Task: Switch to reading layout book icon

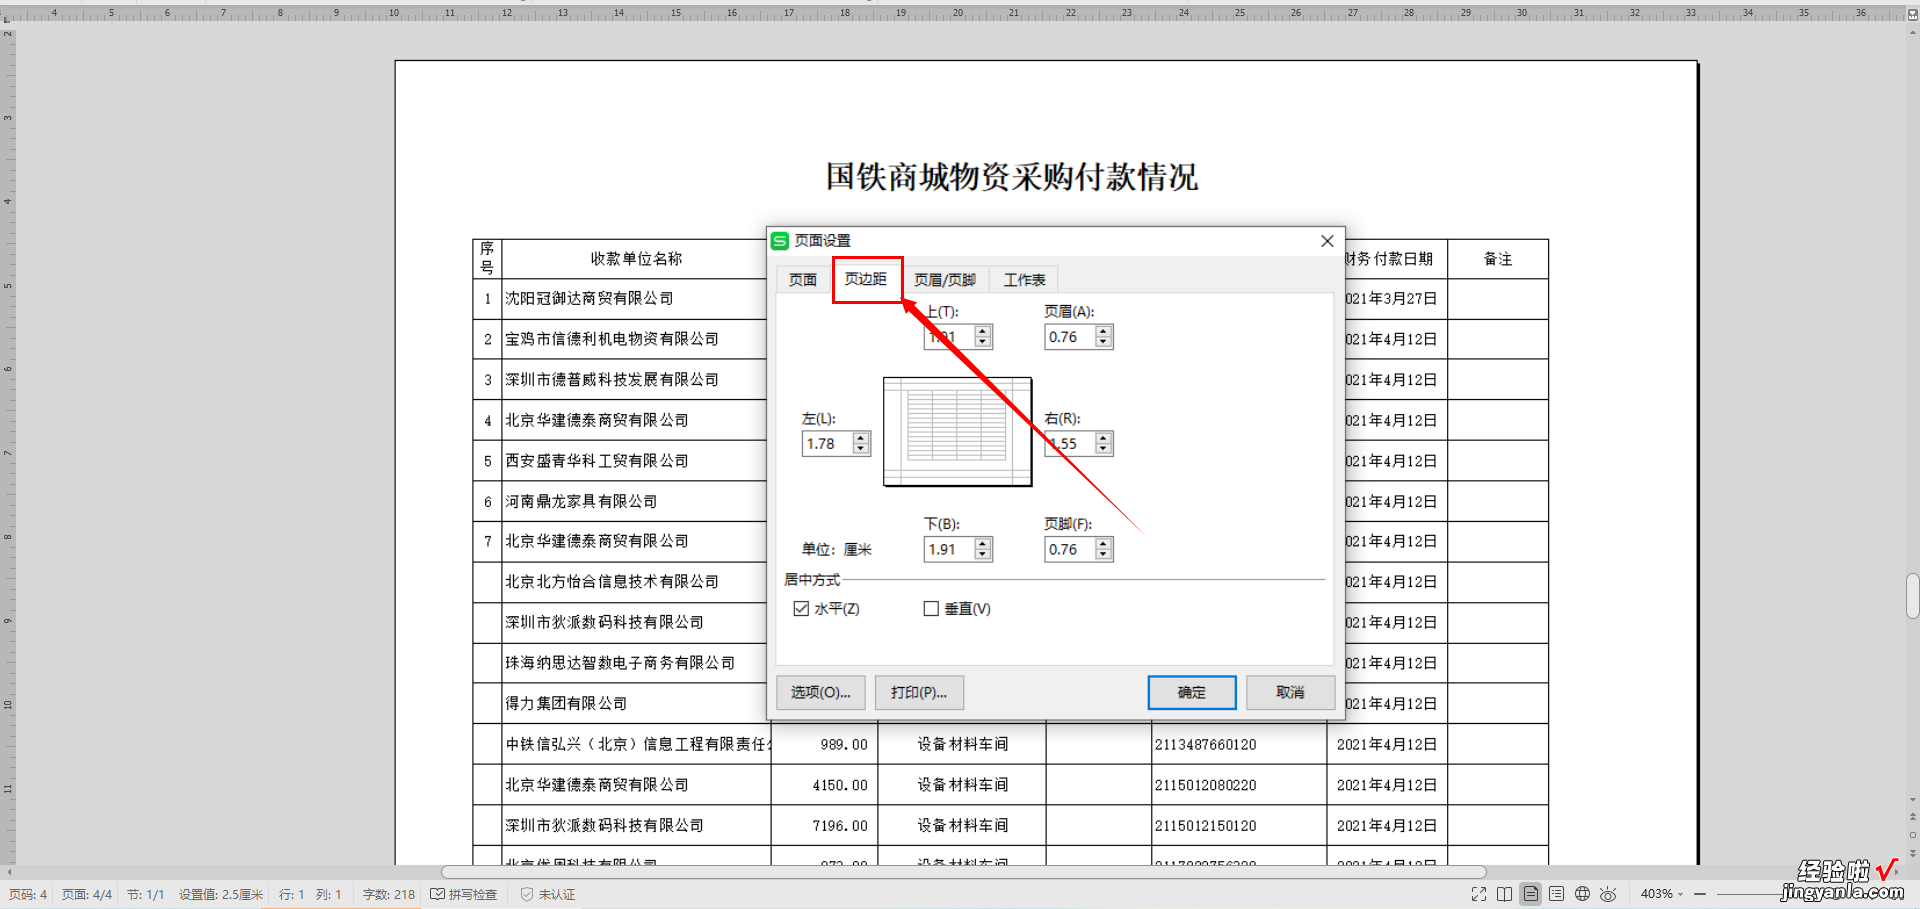Action: coord(1505,894)
